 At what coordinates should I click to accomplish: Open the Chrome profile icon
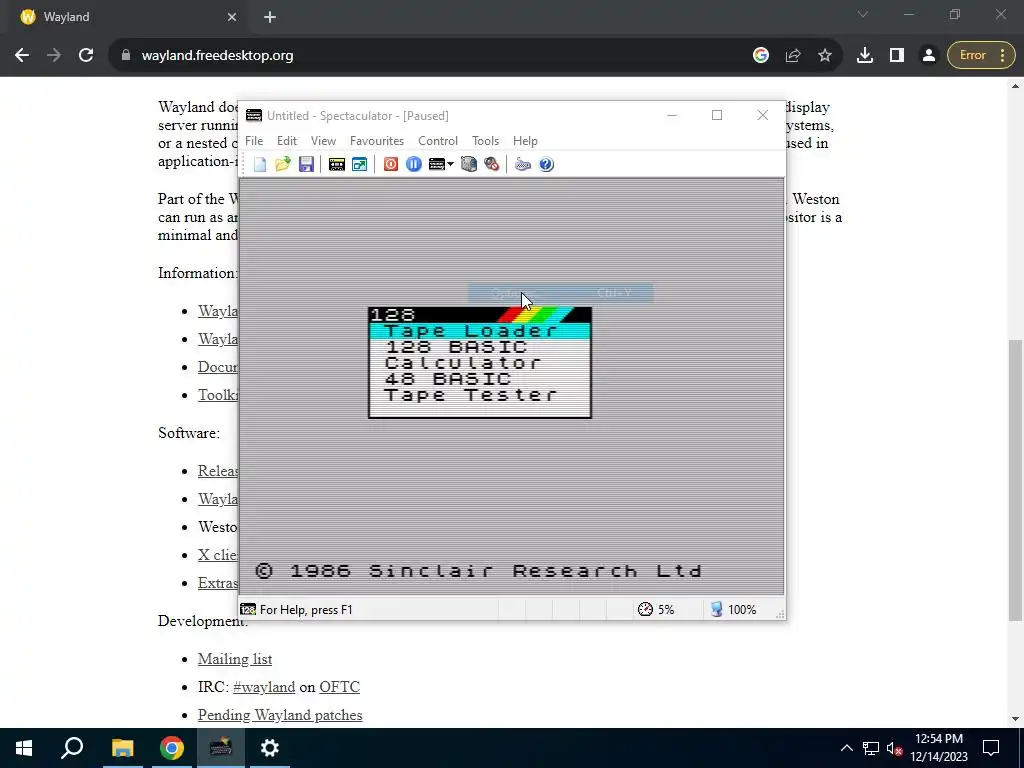(929, 56)
